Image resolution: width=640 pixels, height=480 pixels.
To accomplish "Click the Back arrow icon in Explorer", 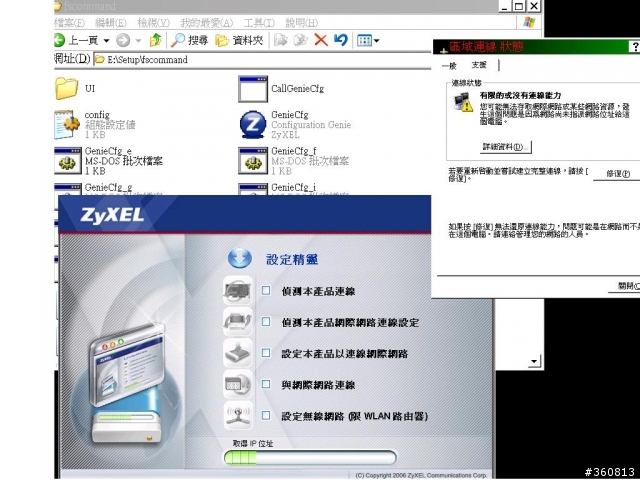I will click(x=60, y=40).
